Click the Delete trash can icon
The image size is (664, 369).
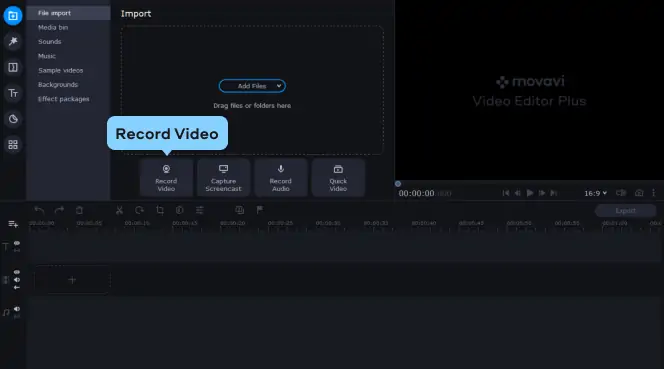pyautogui.click(x=79, y=210)
